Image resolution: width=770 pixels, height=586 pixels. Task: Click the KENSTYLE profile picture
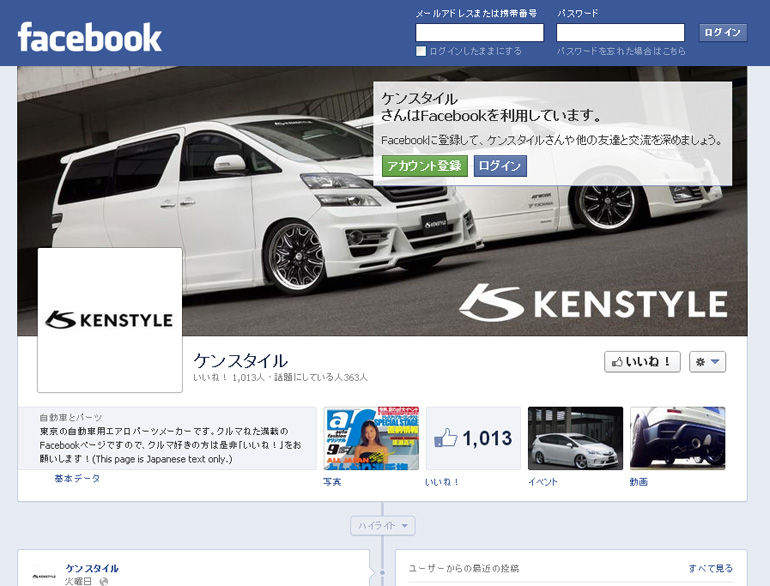coord(110,320)
